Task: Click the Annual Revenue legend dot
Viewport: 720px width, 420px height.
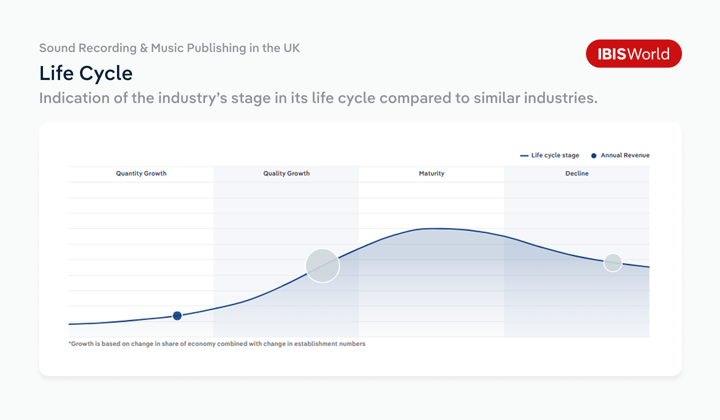Action: [594, 155]
